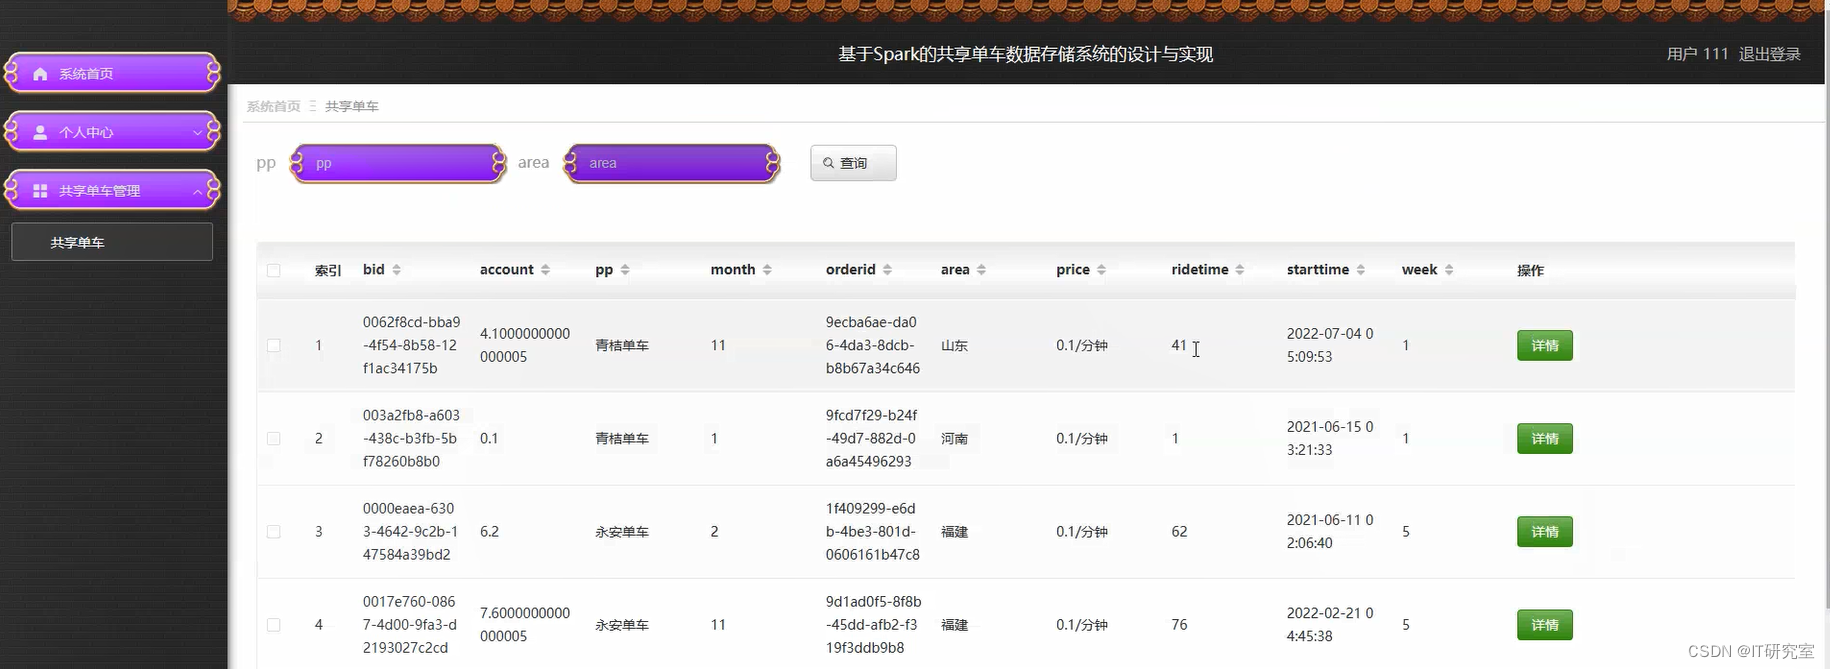The image size is (1830, 669).
Task: Toggle the select-all checkbox in table header
Action: (274, 270)
